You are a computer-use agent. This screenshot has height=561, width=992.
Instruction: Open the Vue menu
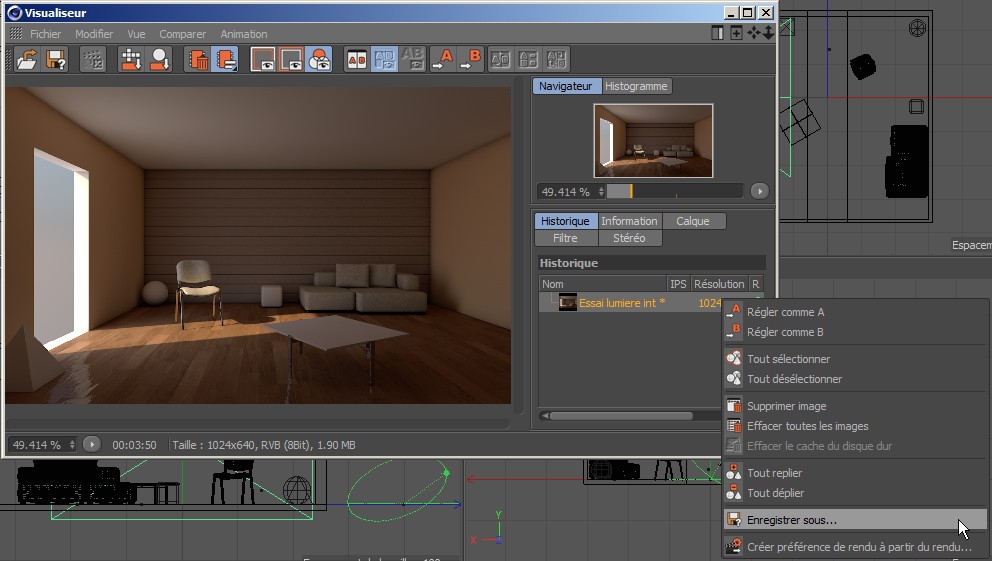[x=136, y=34]
